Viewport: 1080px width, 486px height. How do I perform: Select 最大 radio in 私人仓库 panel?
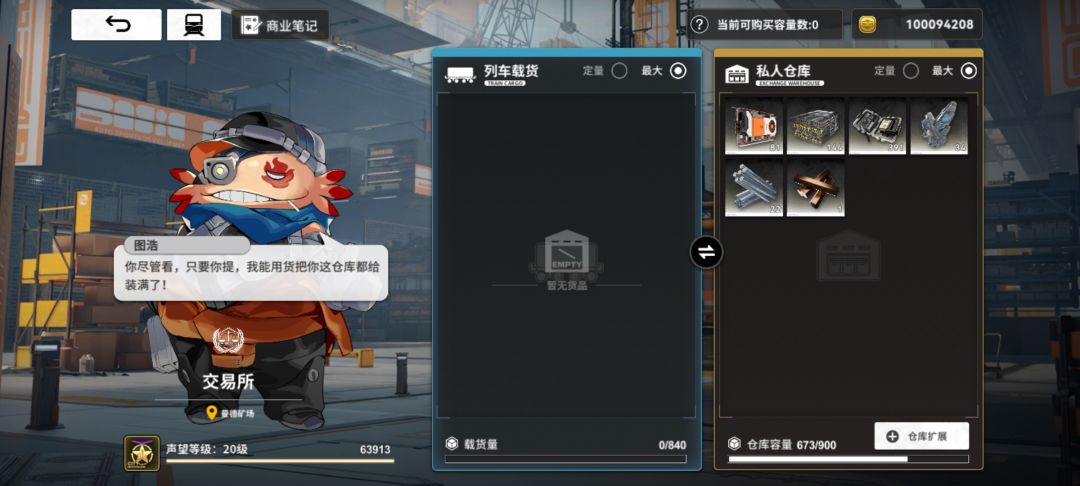pos(968,70)
